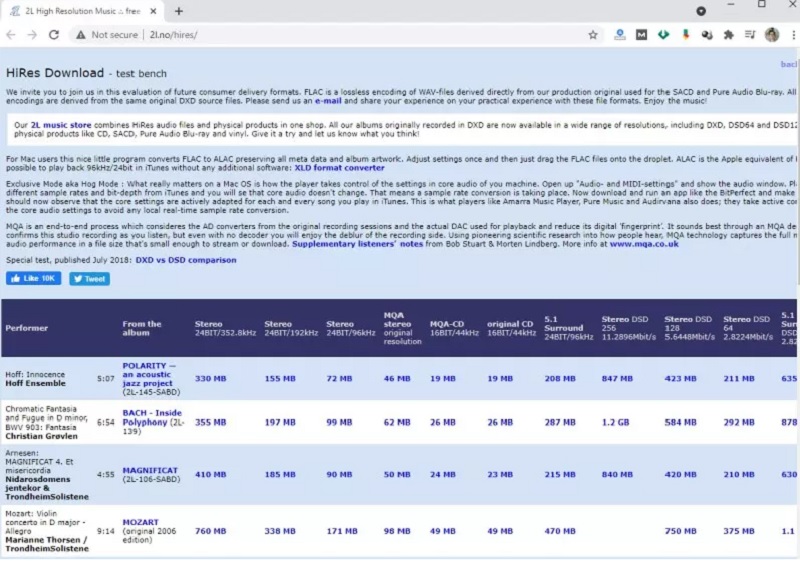Download Magnificat 23 MB original CD file
This screenshot has width=800, height=561.
tap(500, 475)
